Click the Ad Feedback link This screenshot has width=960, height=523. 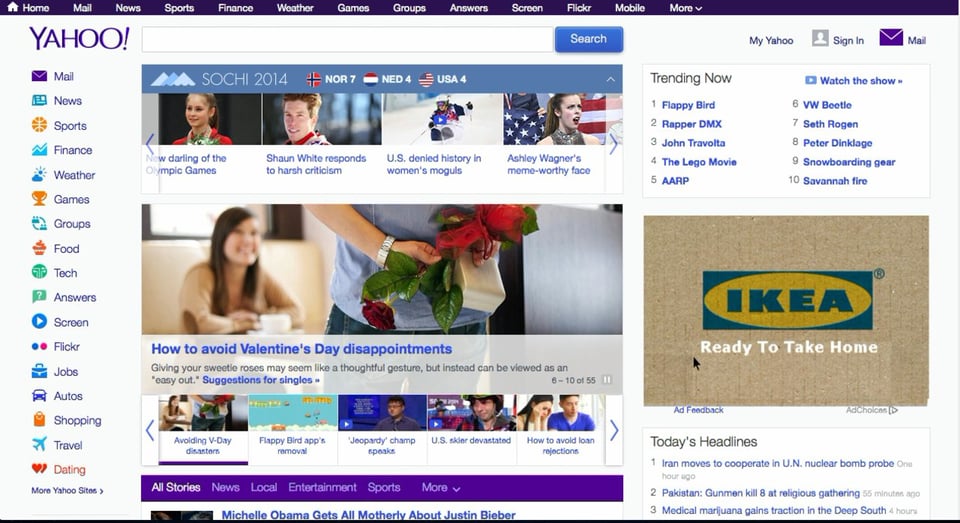[x=699, y=410]
